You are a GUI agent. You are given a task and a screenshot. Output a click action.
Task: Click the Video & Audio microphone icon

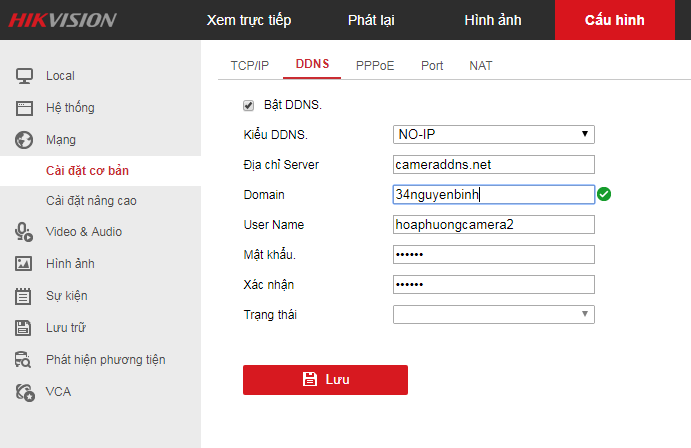pyautogui.click(x=24, y=232)
